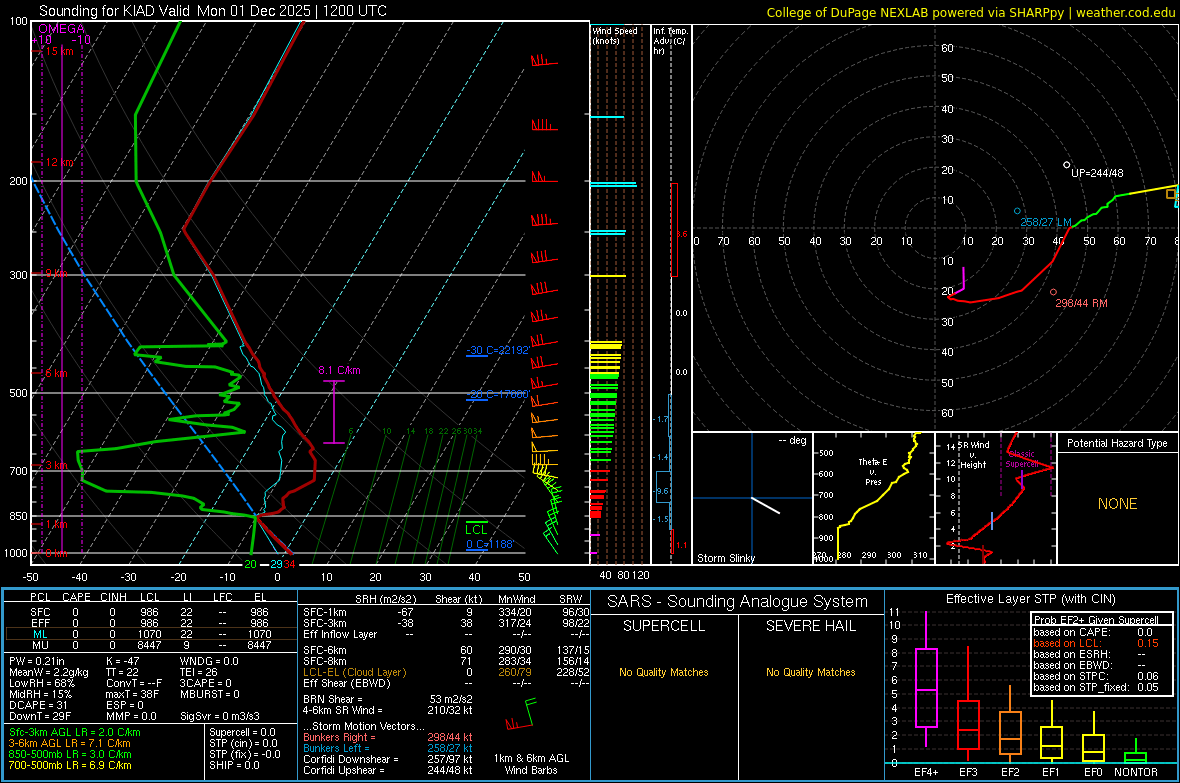
Task: Click the LowRH = 68% value
Action: click(41, 684)
